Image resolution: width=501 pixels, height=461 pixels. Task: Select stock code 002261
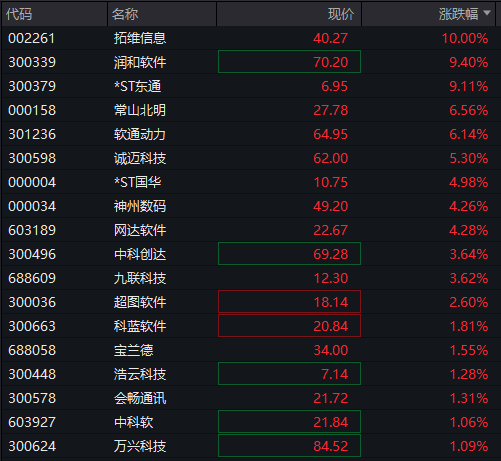(x=32, y=38)
